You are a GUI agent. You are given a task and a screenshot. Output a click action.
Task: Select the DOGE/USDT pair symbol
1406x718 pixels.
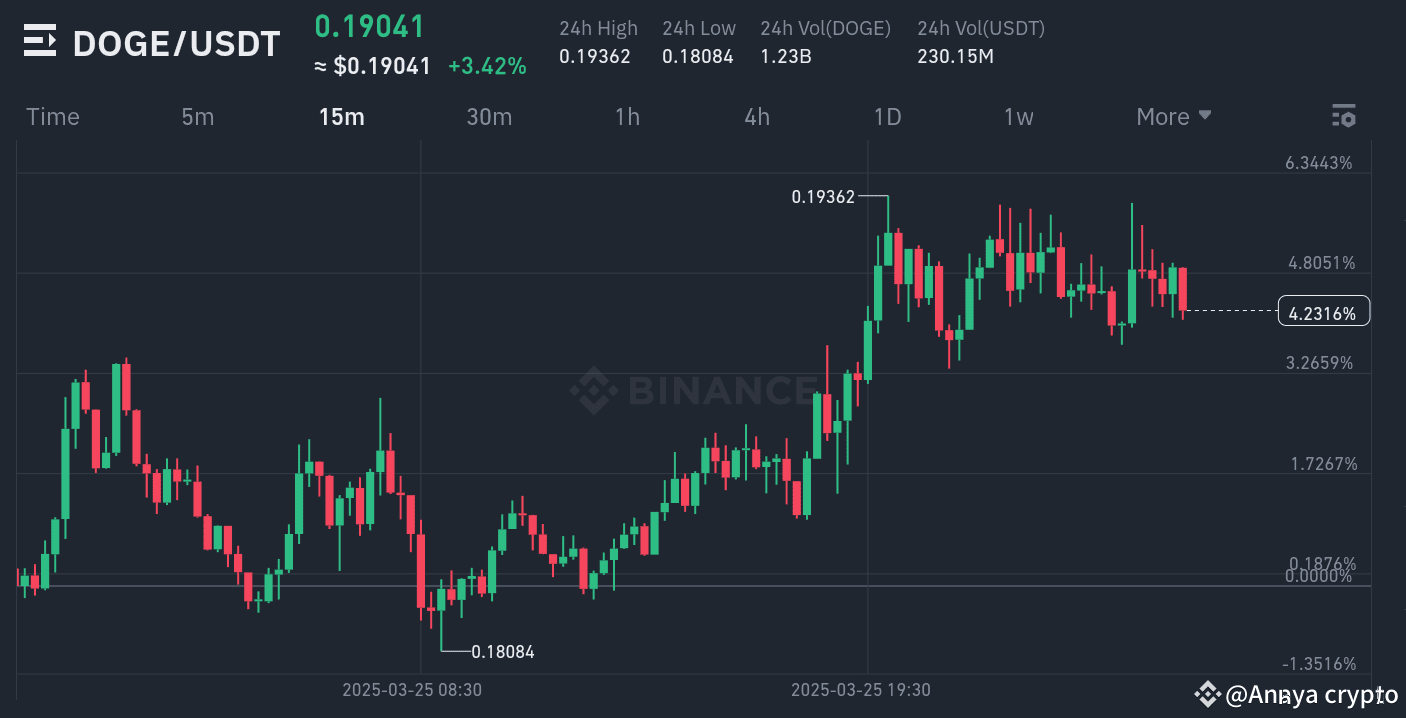pyautogui.click(x=175, y=43)
